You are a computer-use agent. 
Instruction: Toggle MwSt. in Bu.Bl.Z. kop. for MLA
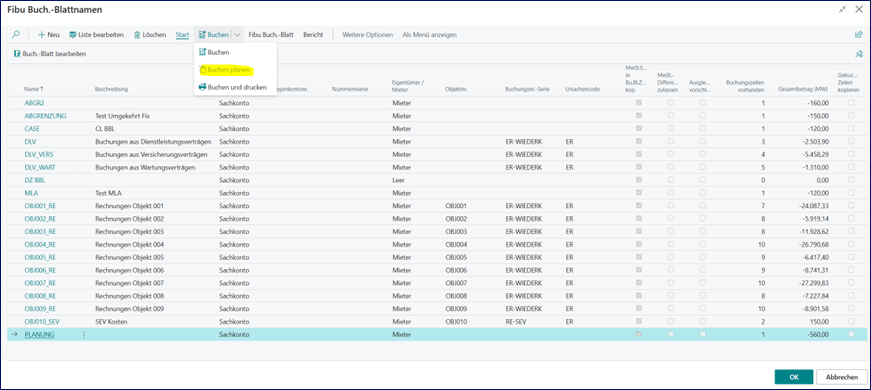point(639,192)
